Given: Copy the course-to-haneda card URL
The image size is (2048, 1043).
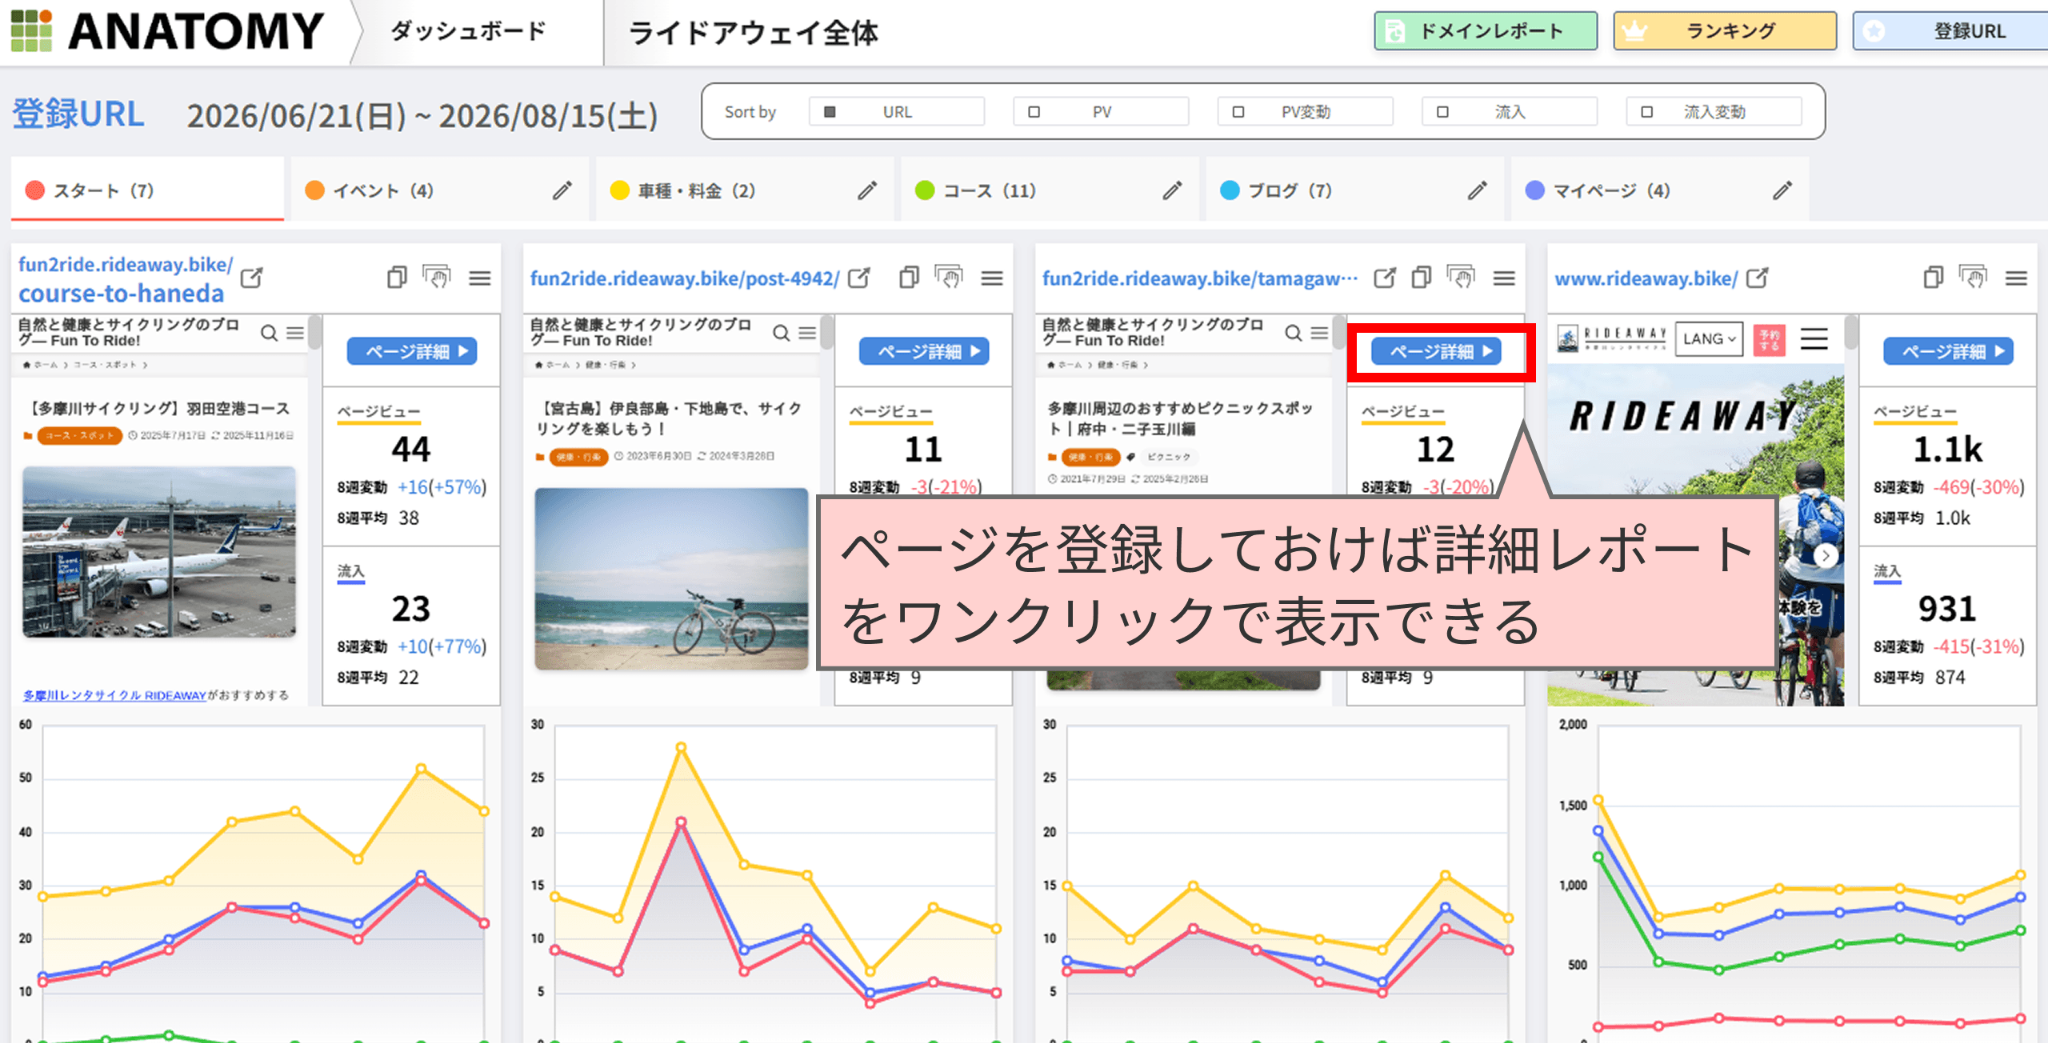Looking at the screenshot, I should (x=397, y=277).
